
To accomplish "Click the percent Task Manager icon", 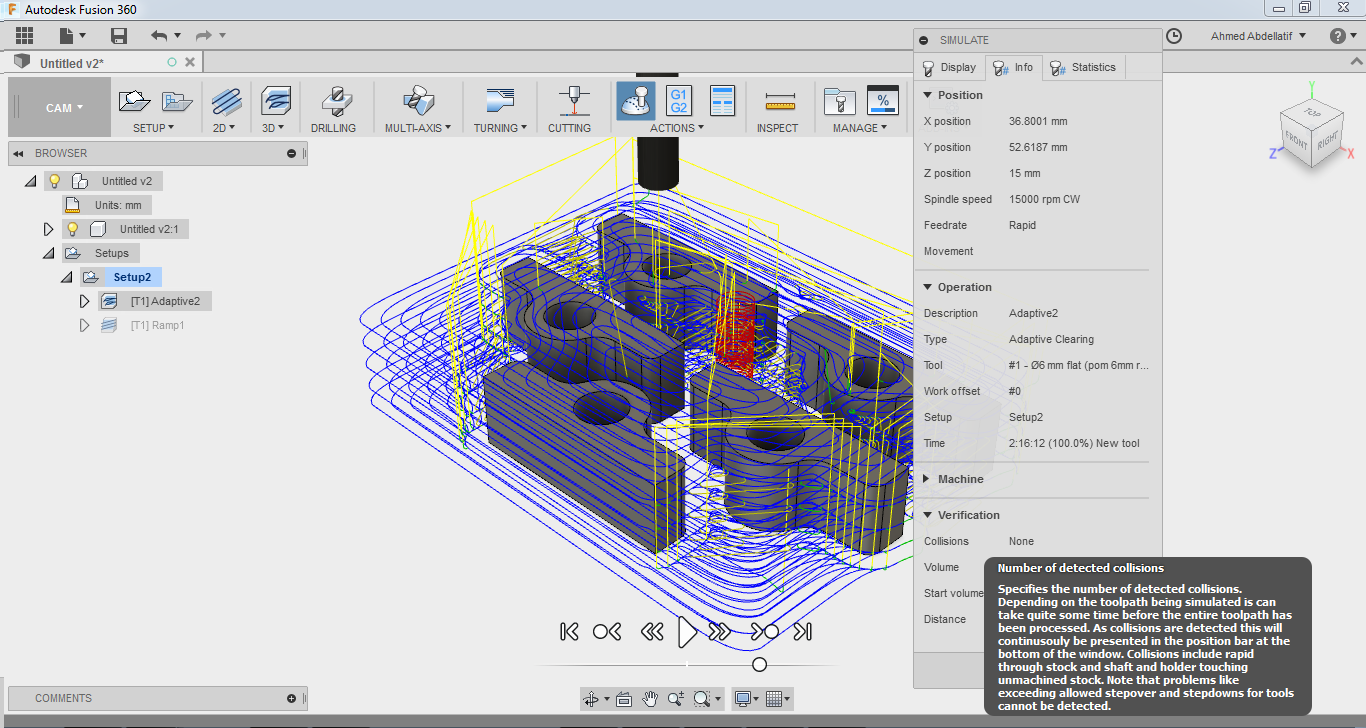I will tap(882, 101).
